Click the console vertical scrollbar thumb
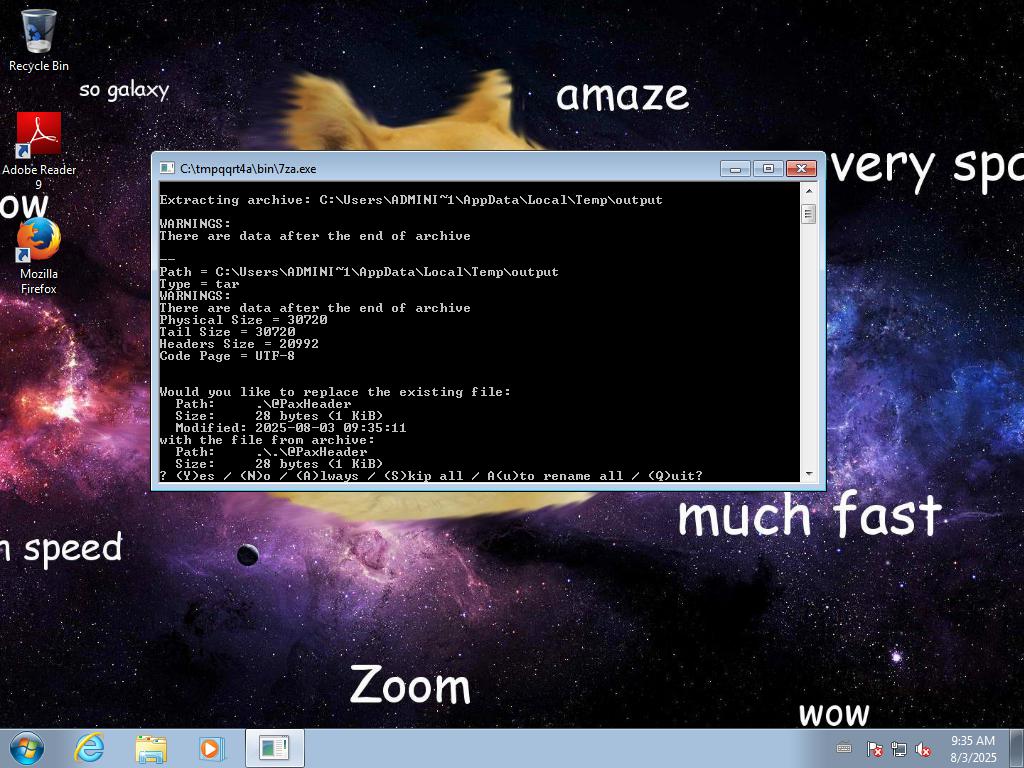This screenshot has width=1024, height=768. click(x=808, y=214)
